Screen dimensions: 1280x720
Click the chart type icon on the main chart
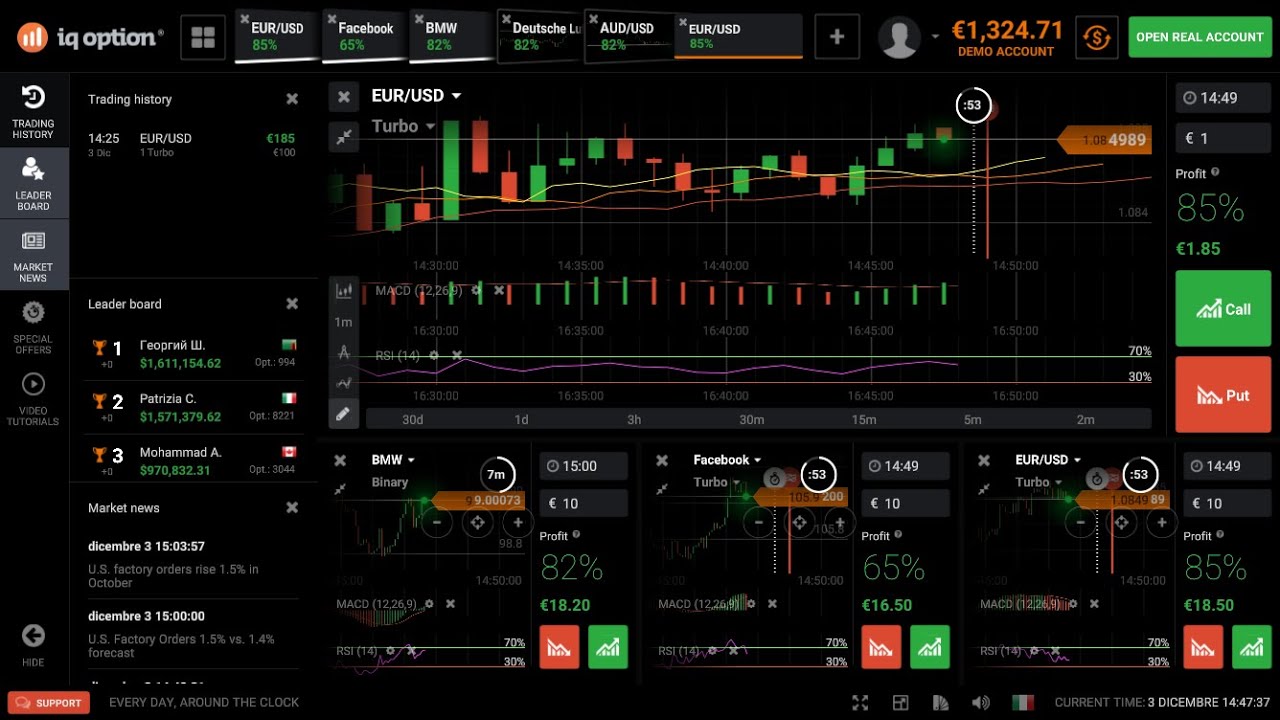coord(344,291)
